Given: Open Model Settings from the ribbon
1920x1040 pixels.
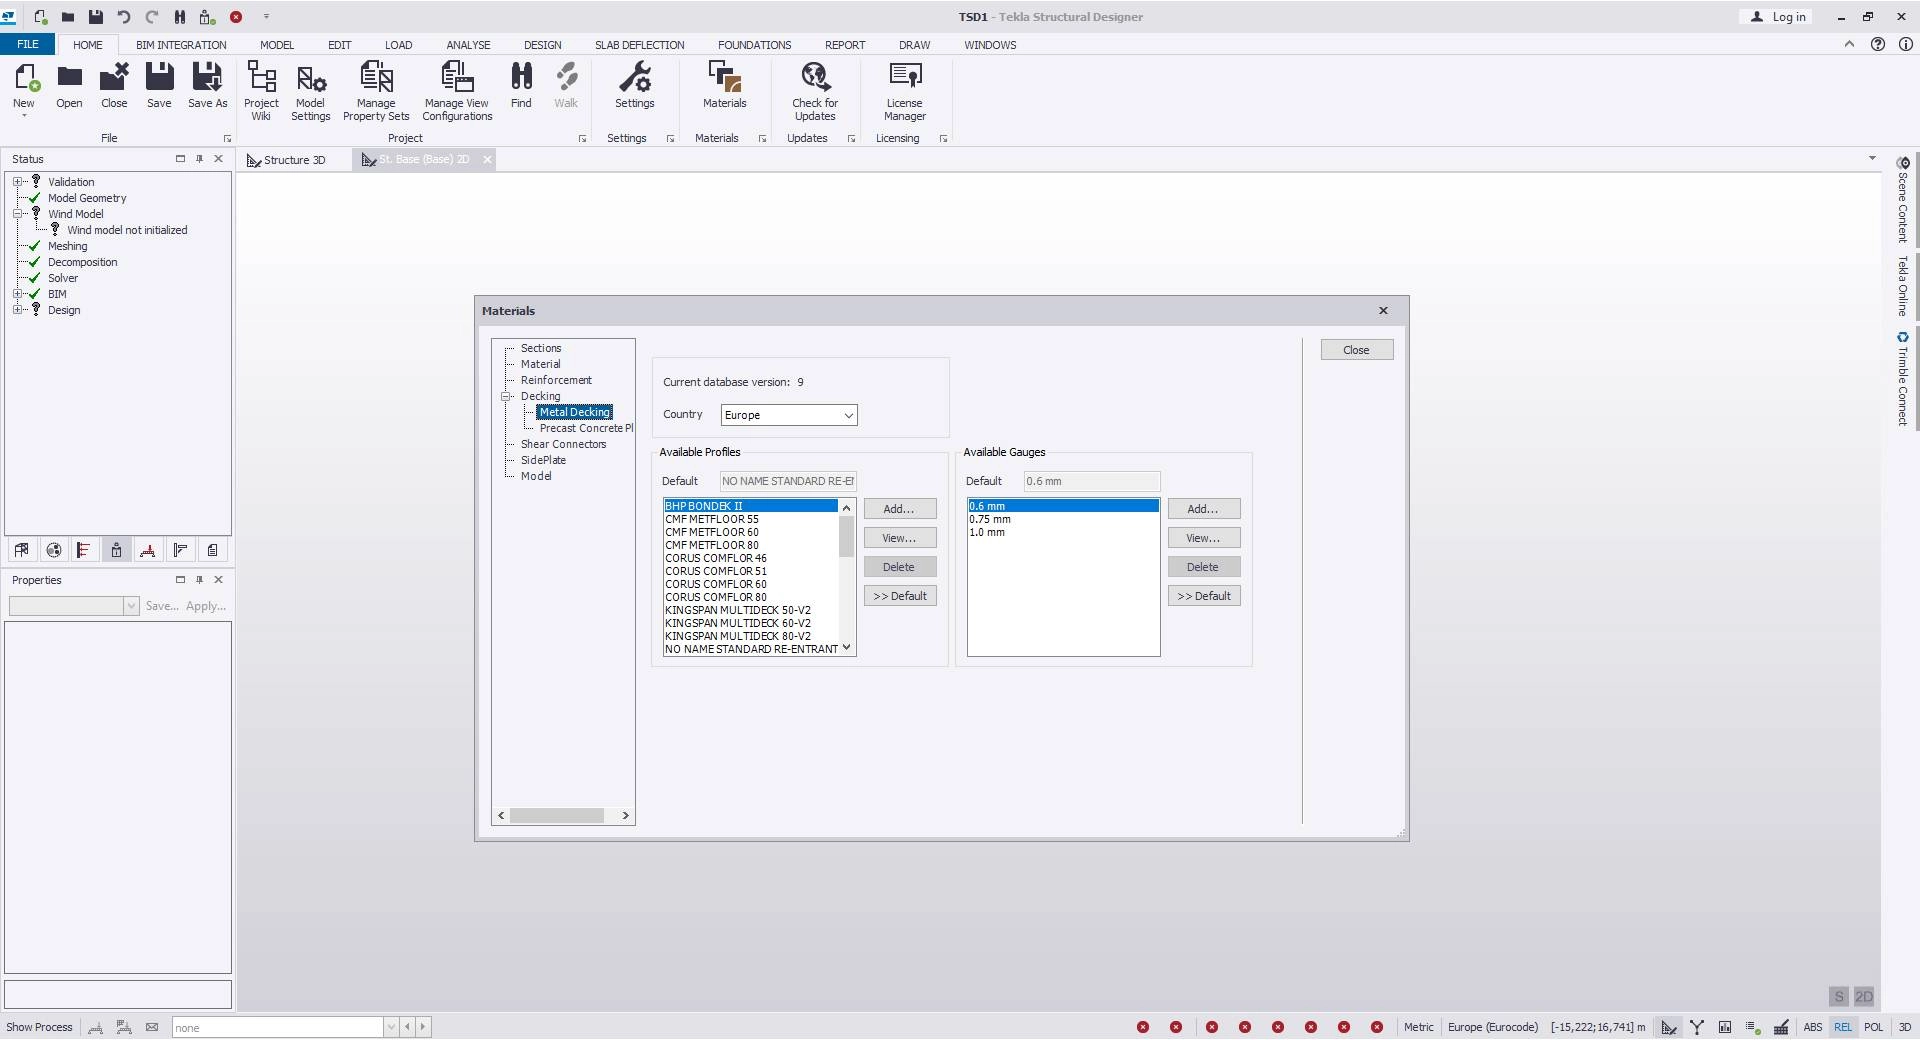Looking at the screenshot, I should coord(310,91).
